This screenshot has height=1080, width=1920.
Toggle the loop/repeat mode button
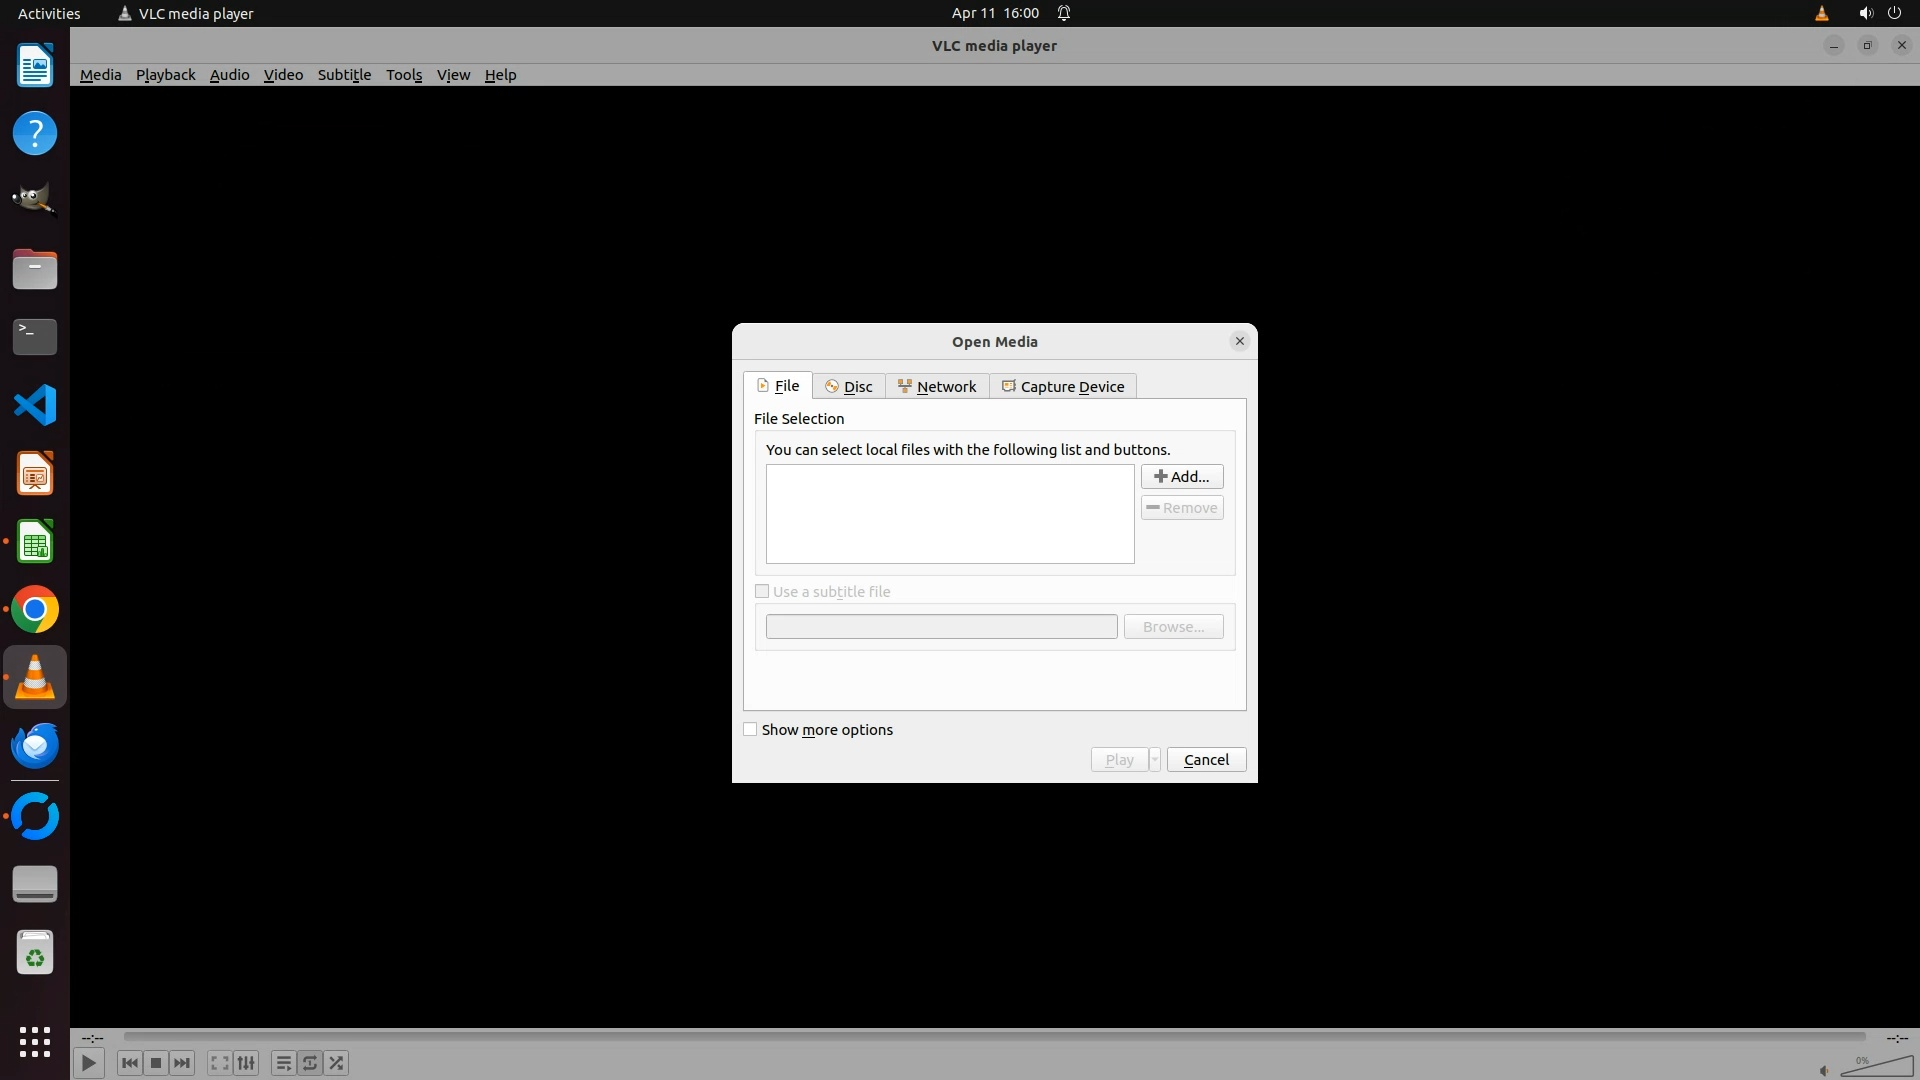click(310, 1063)
